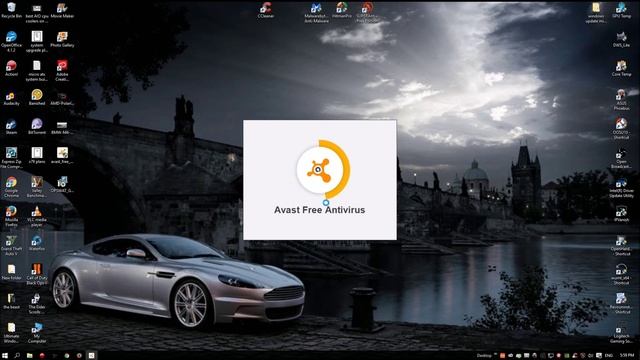The image size is (640, 360).
Task: Click the ENG language indicator in tray
Action: tap(609, 356)
